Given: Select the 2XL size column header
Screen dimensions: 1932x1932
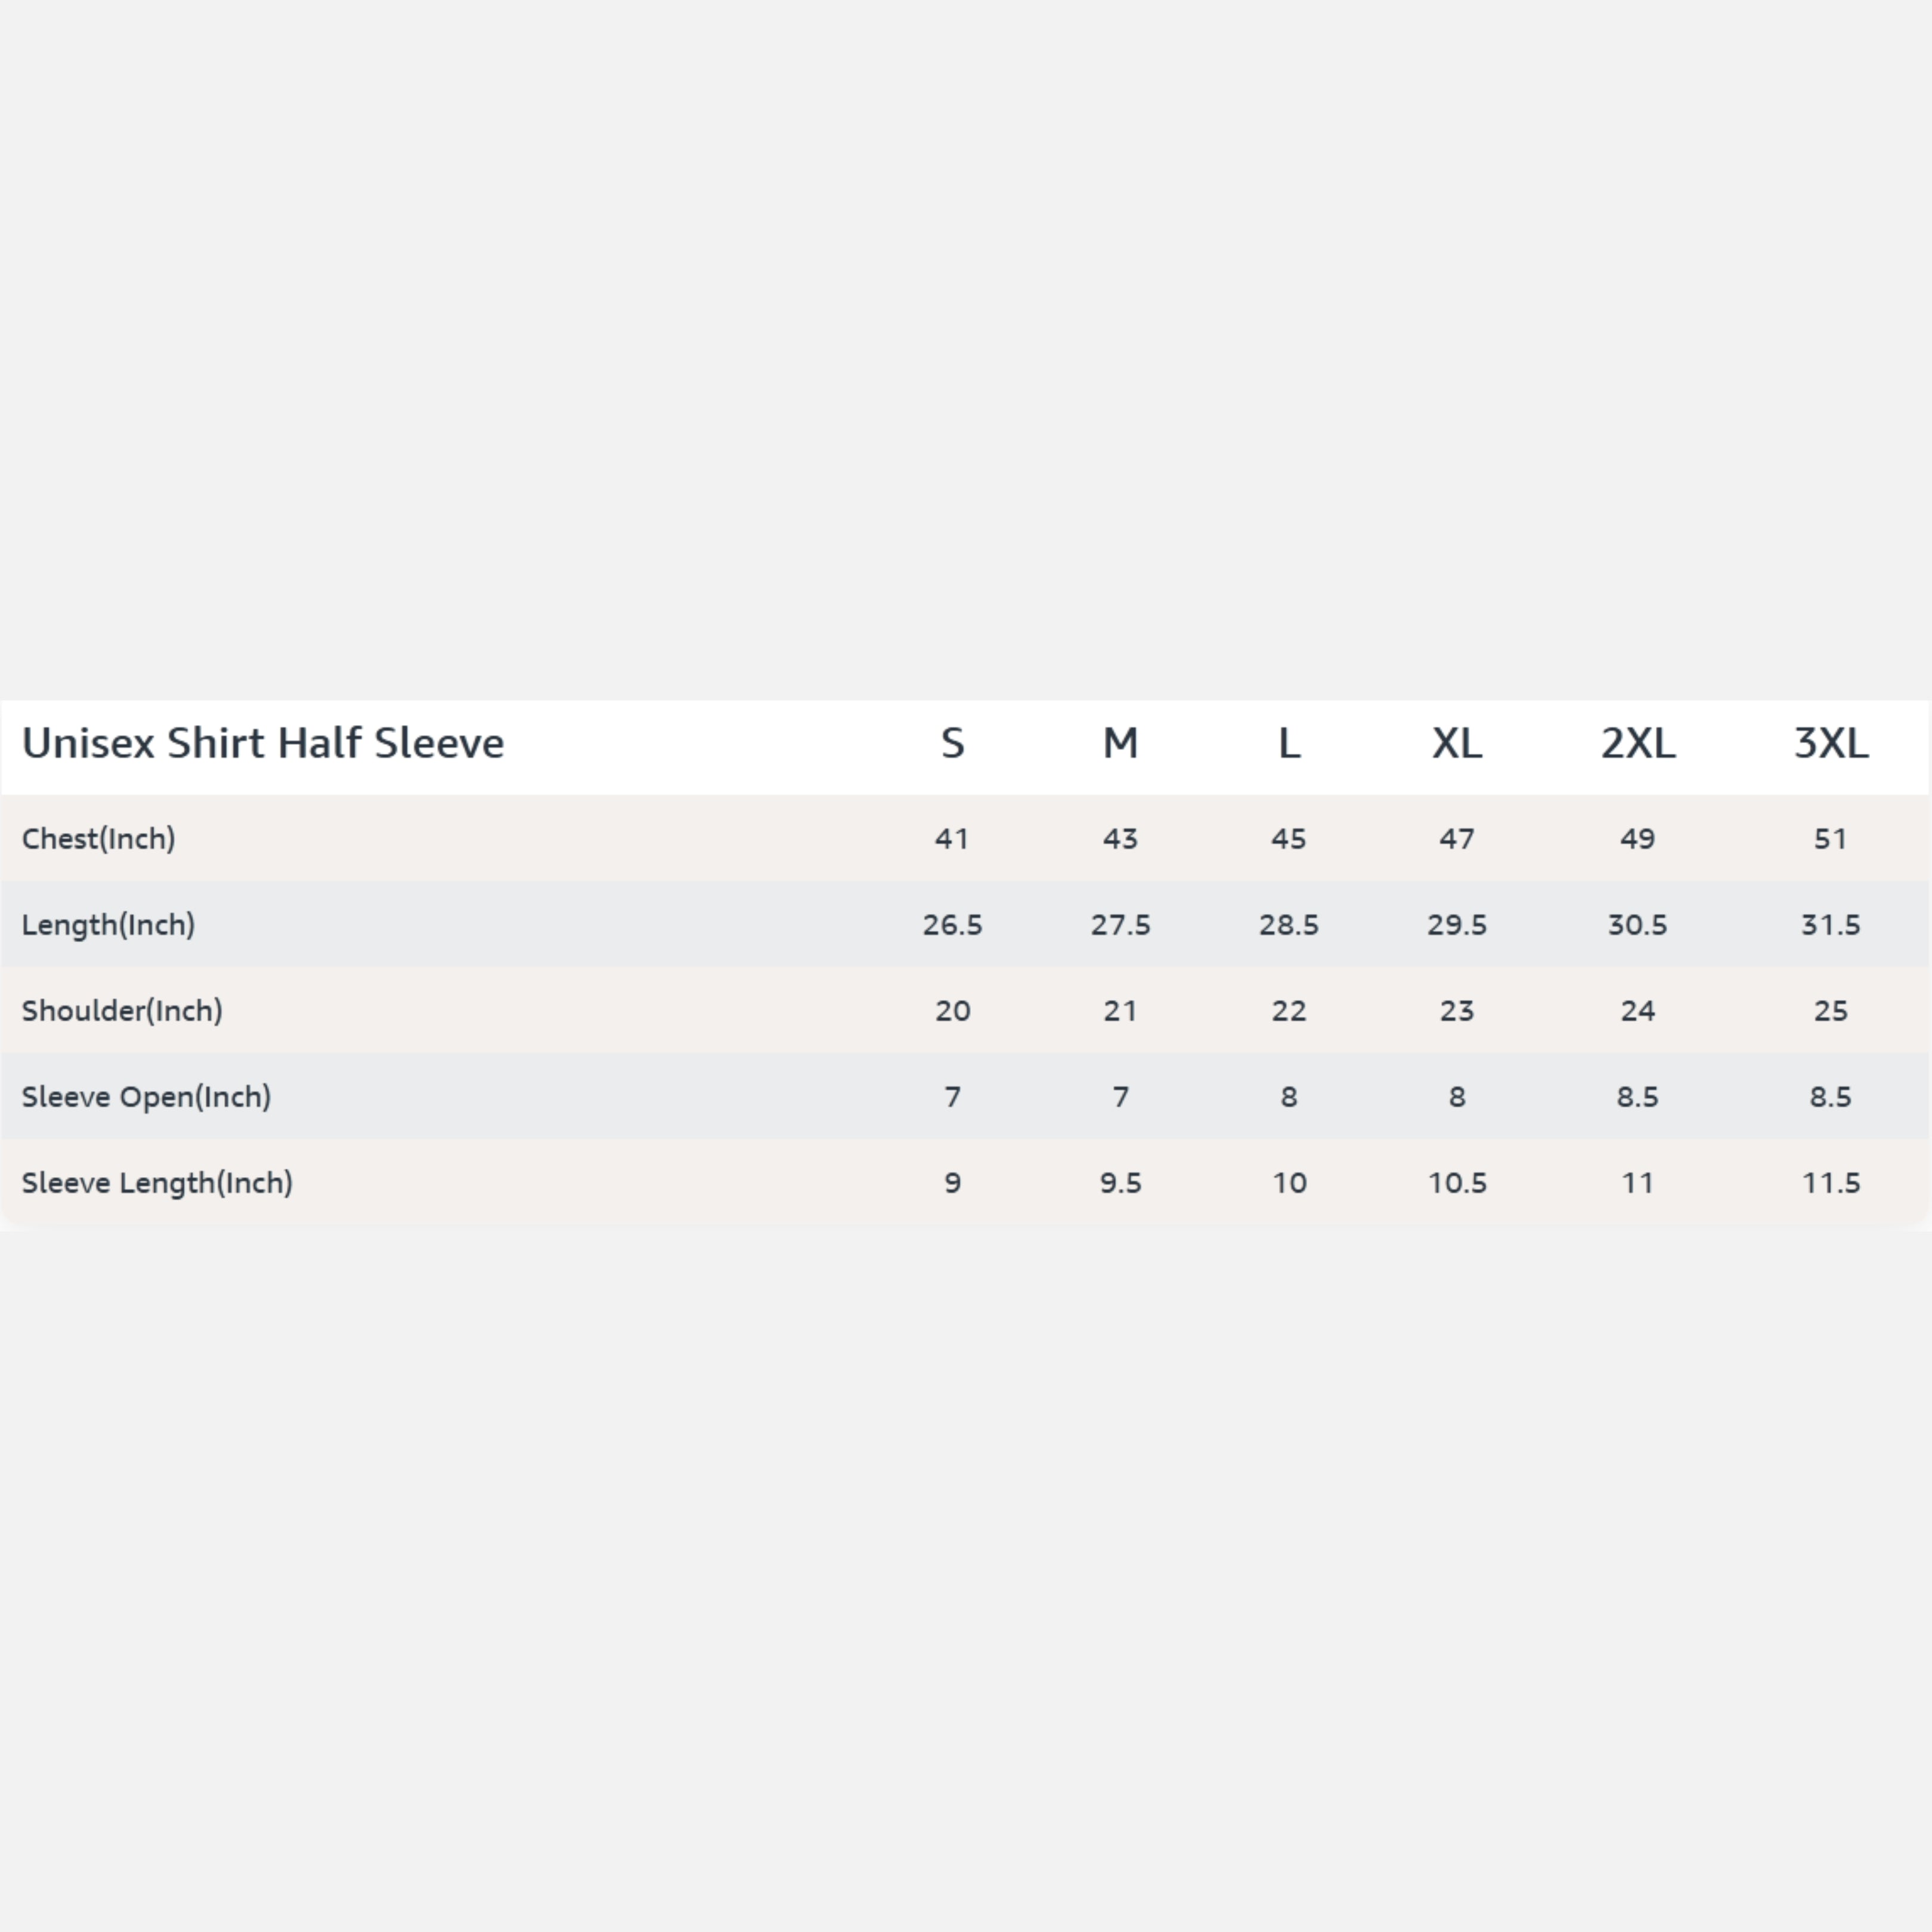Looking at the screenshot, I should click(1638, 744).
